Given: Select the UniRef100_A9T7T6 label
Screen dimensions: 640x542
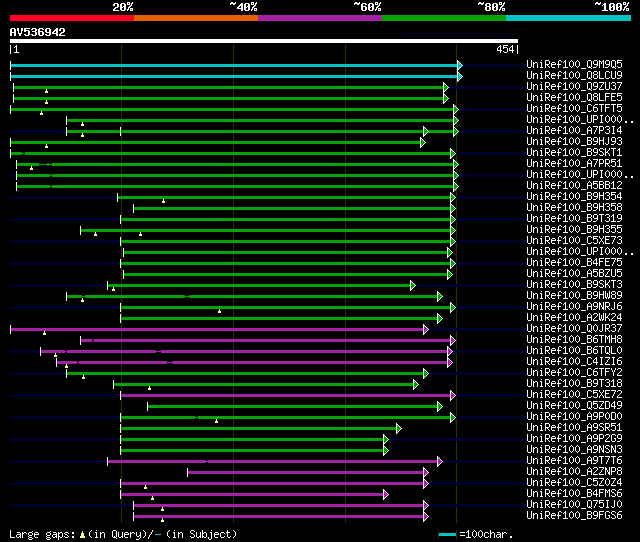Looking at the screenshot, I should (574, 461).
